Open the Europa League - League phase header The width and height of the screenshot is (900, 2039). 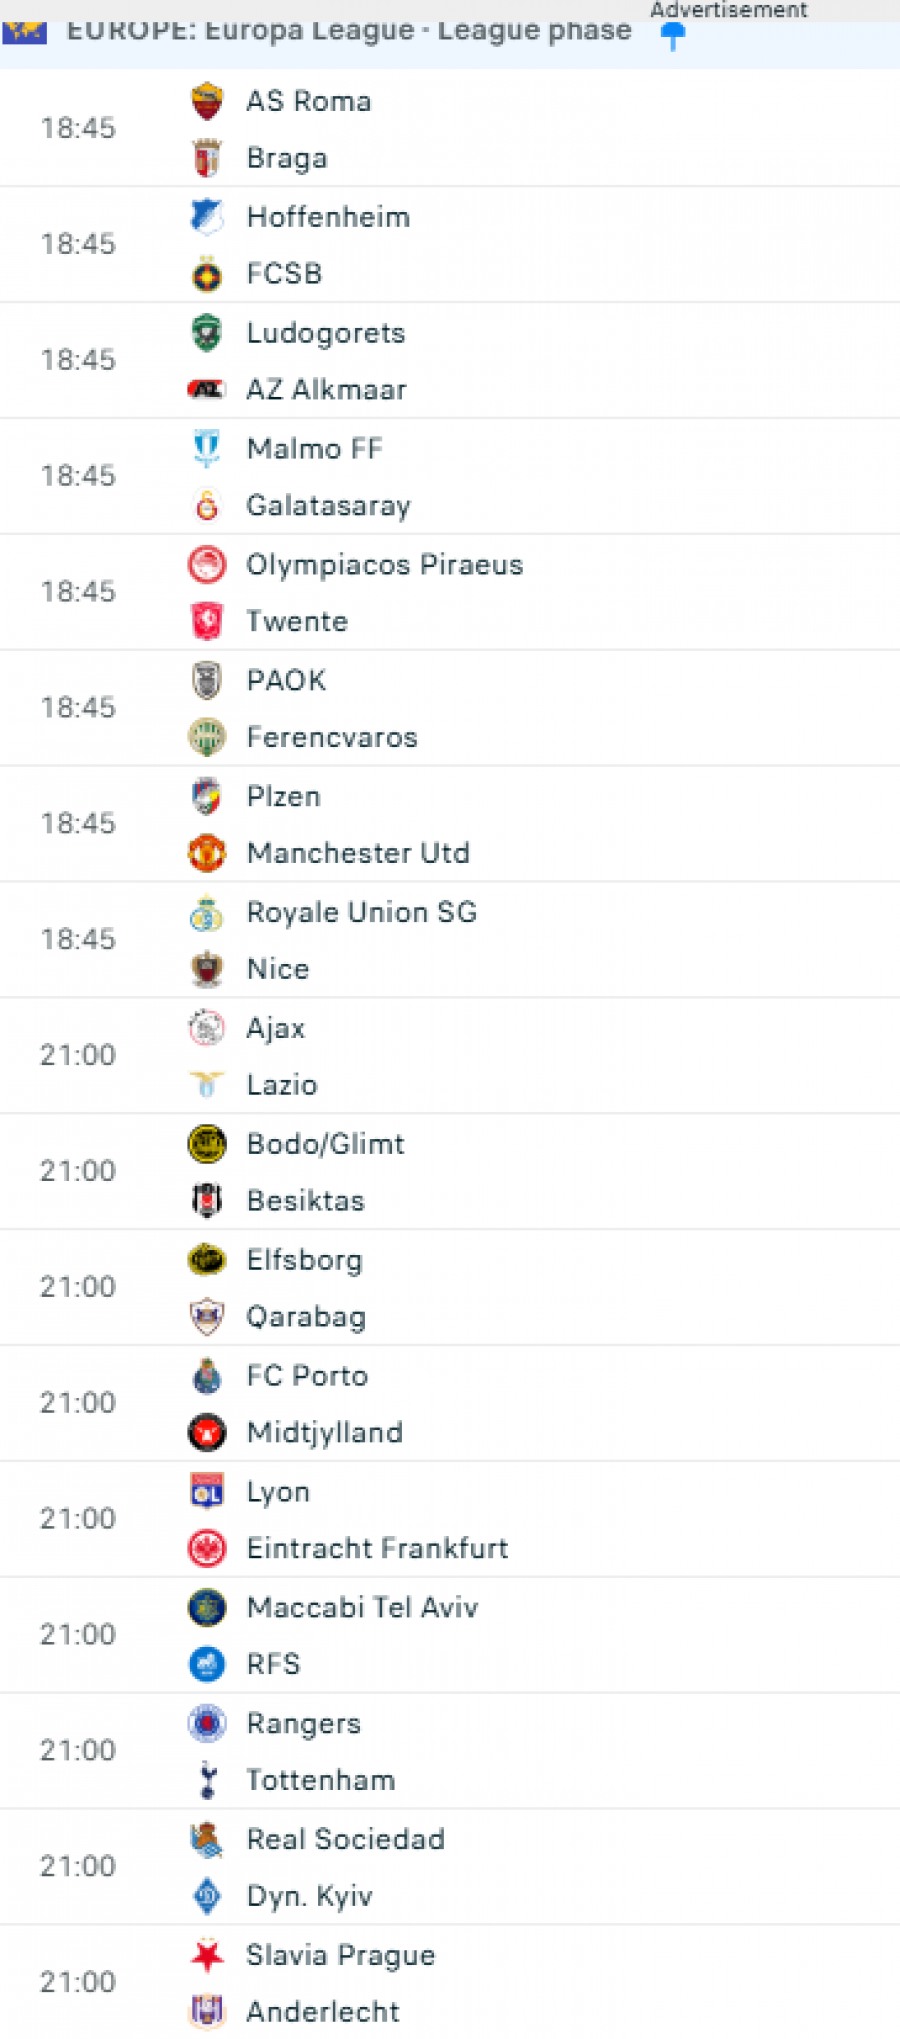pos(349,32)
